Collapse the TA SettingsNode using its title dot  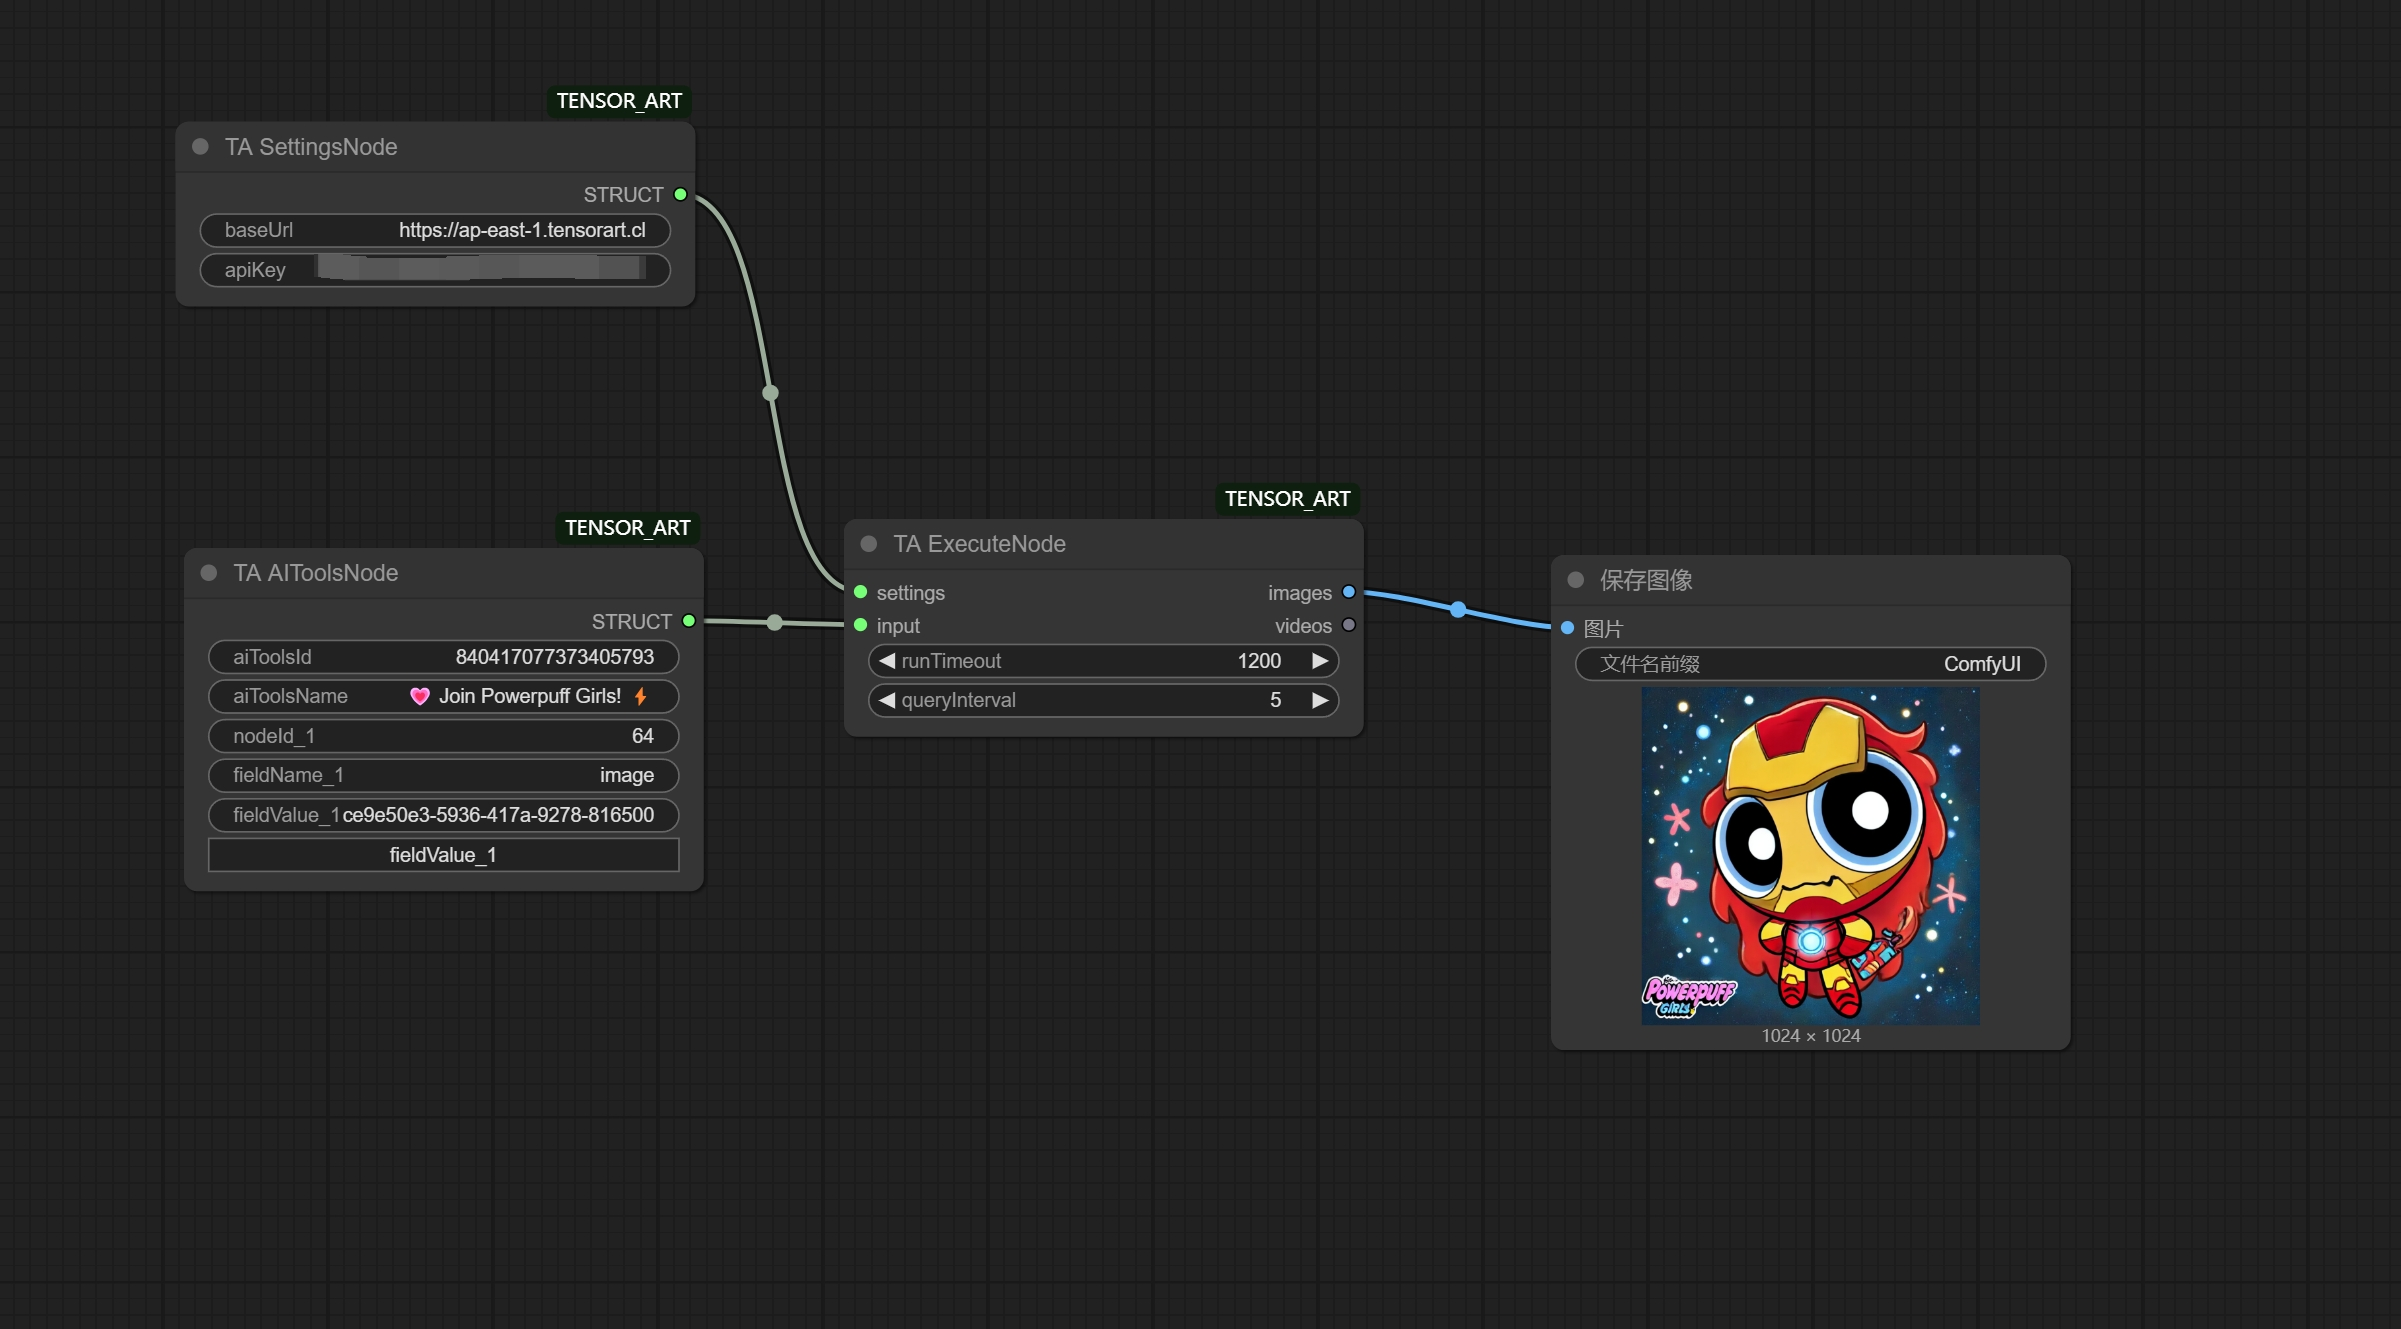tap(200, 147)
